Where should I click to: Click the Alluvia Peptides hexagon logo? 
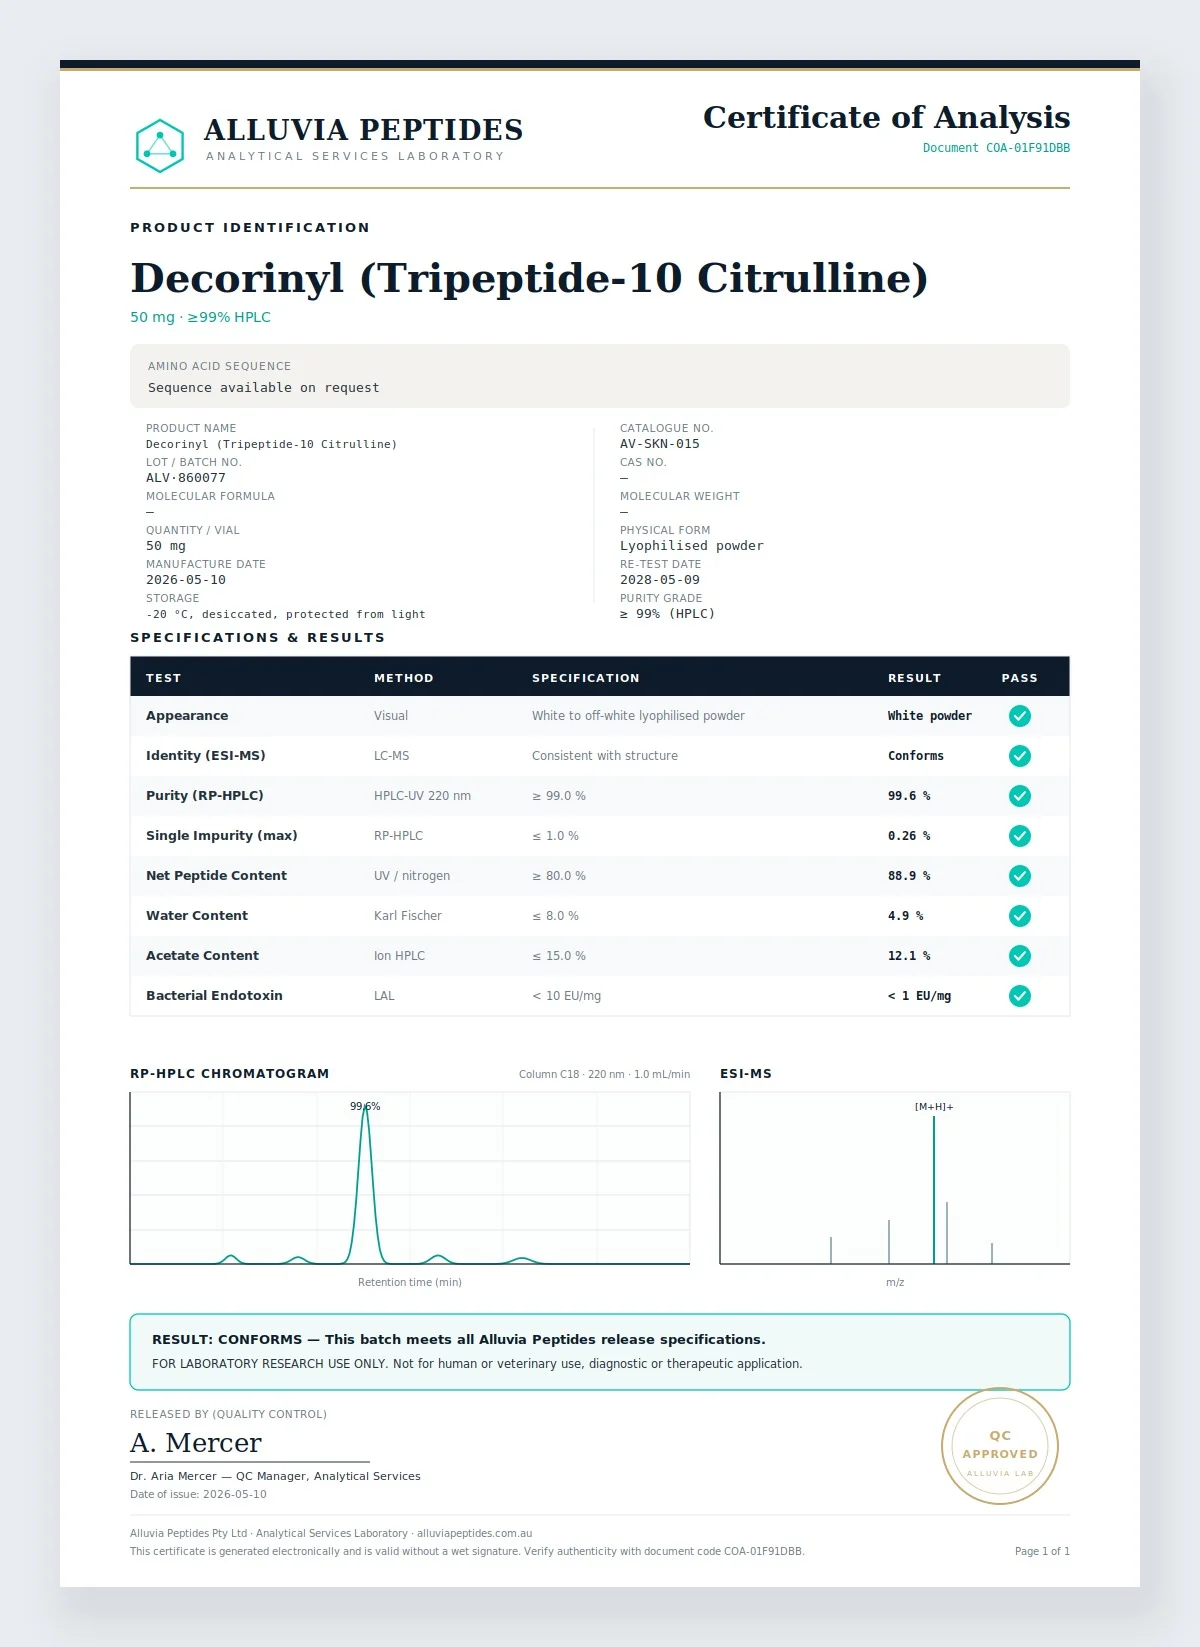coord(160,146)
